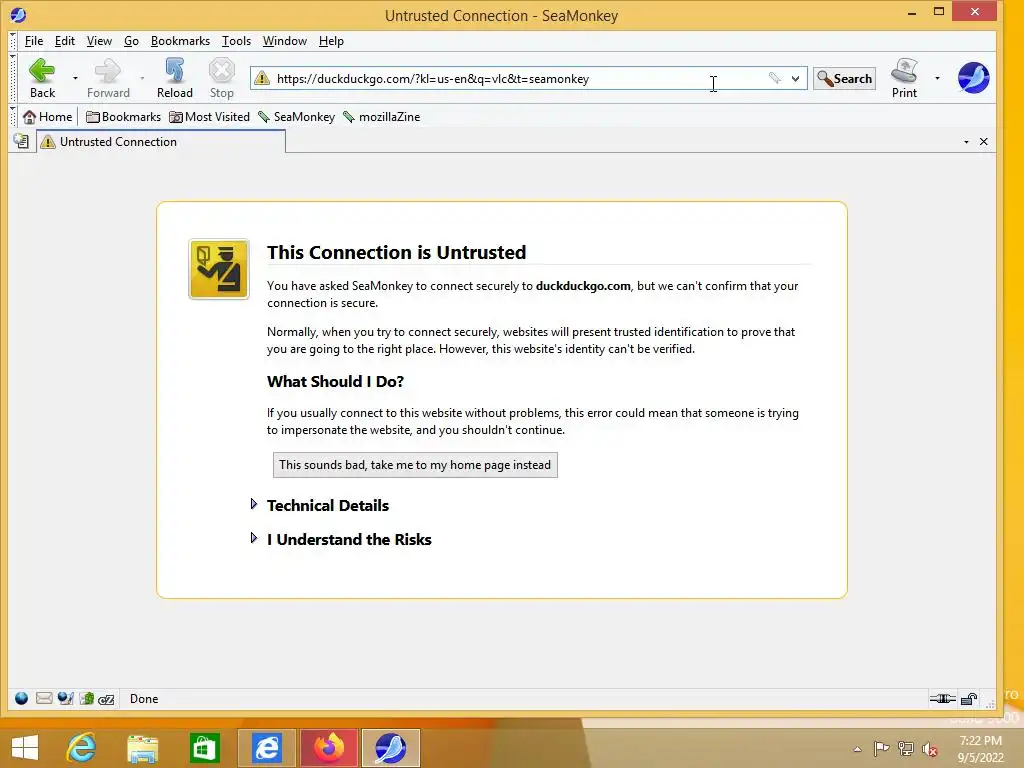The width and height of the screenshot is (1024, 768).
Task: Click the SeaMonkey taskbar button
Action: pos(391,748)
